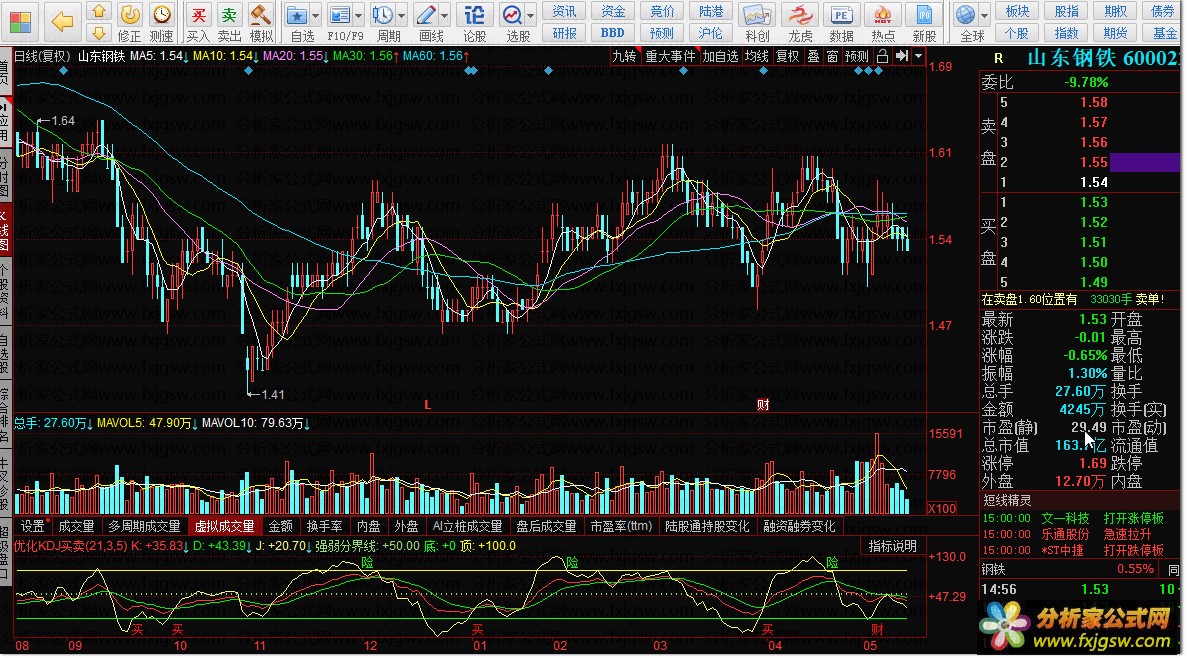Click the 修正 refresh icon
The width and height of the screenshot is (1187, 658).
pos(129,22)
